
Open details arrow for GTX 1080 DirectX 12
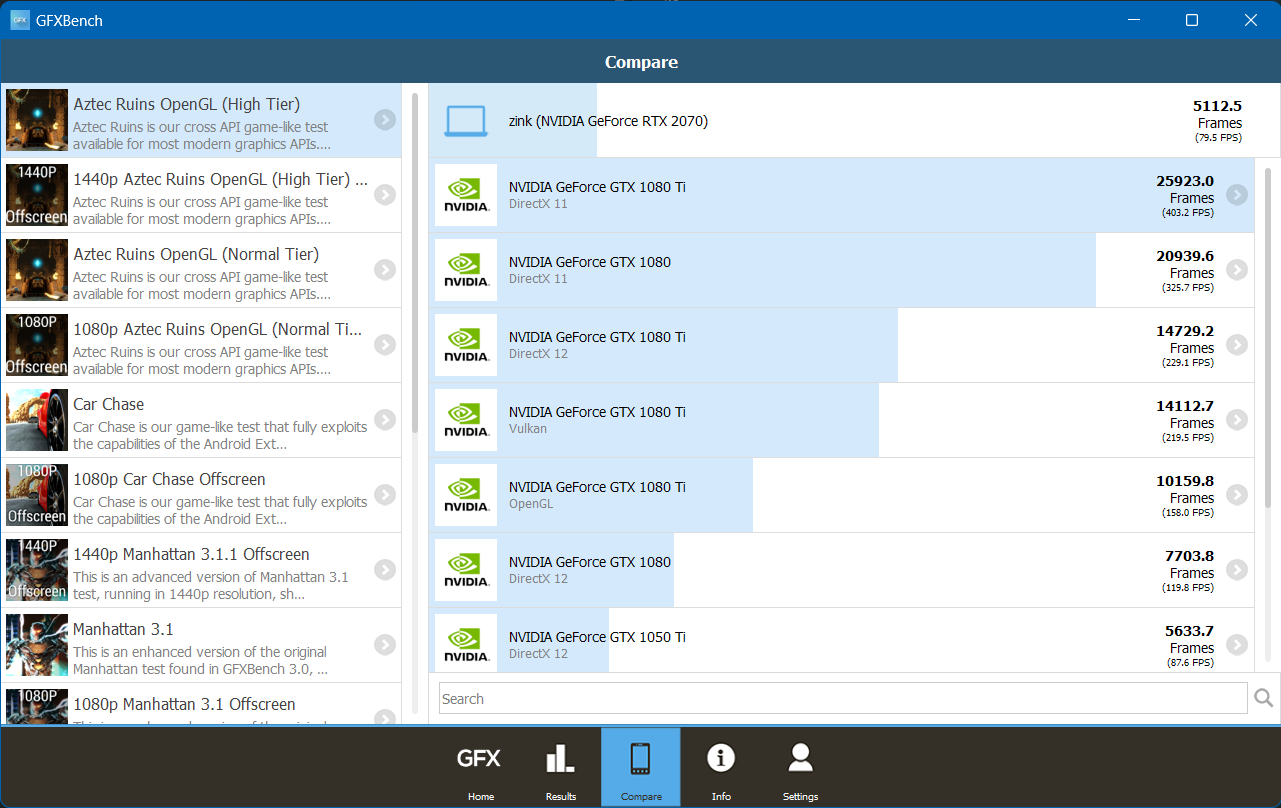1237,570
